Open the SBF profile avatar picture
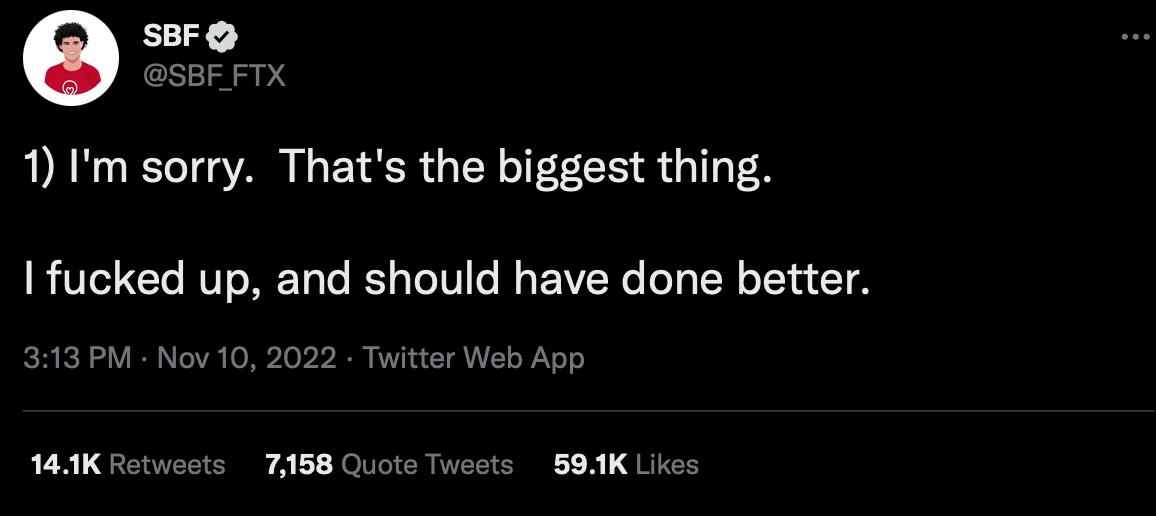1156x516 pixels. pos(64,62)
